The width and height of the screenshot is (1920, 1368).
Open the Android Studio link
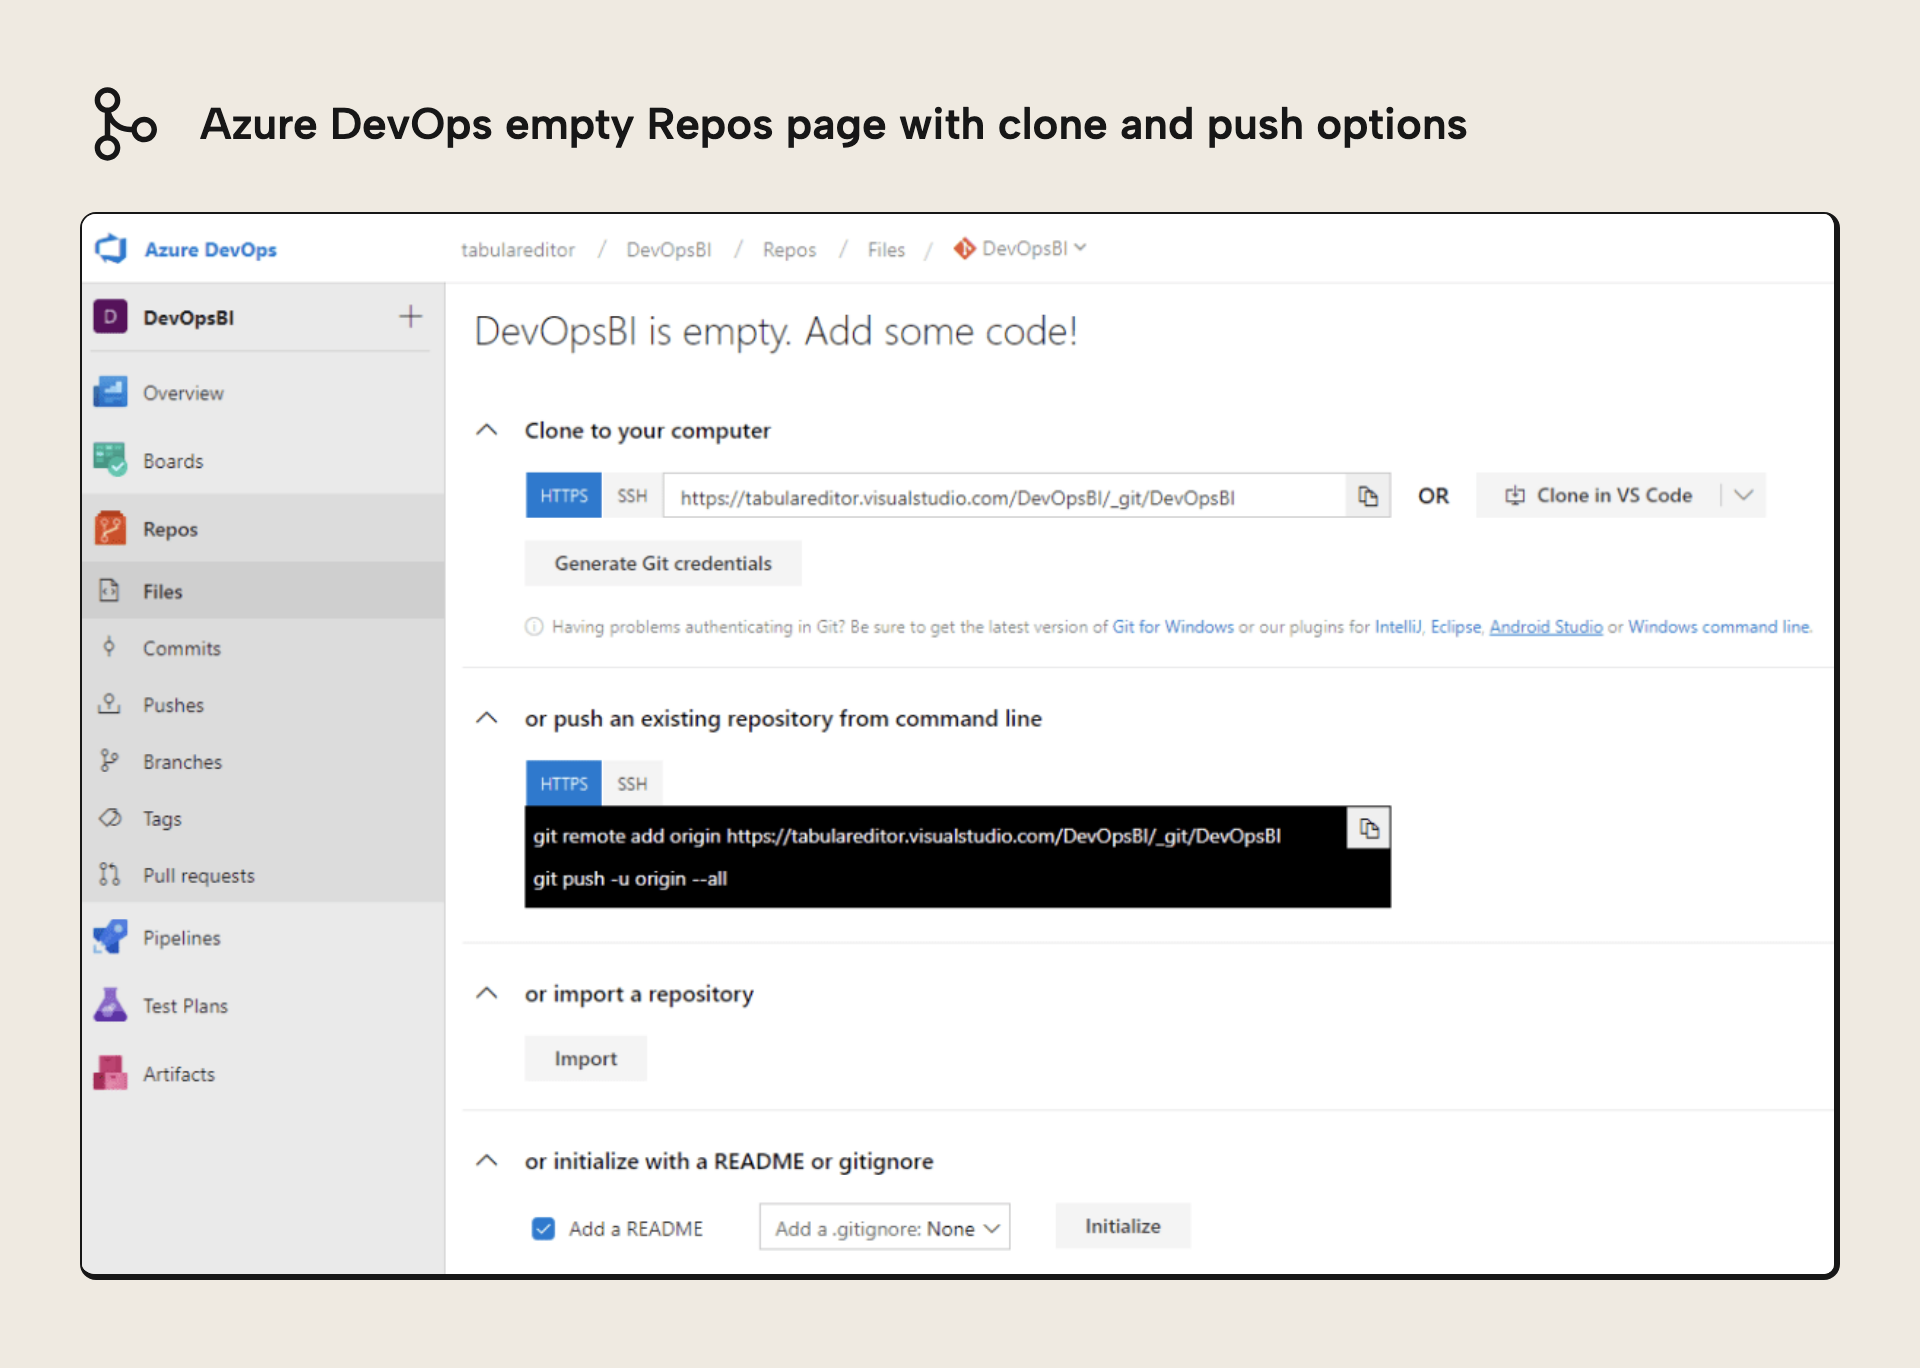(1546, 627)
